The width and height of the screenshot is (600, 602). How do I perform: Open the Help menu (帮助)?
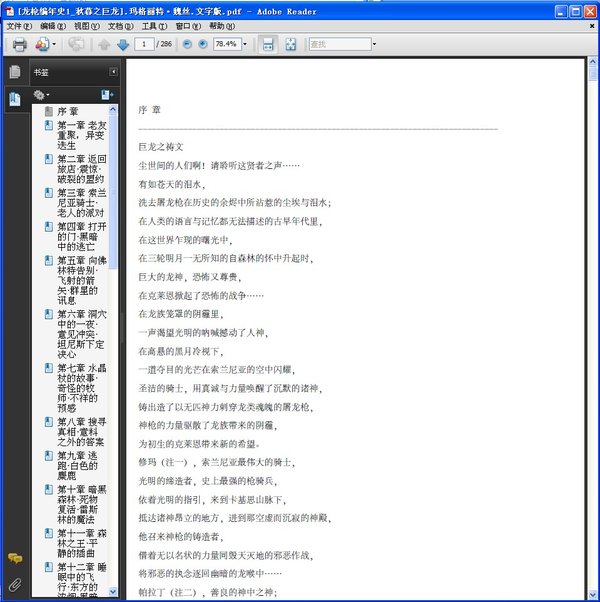click(x=222, y=26)
